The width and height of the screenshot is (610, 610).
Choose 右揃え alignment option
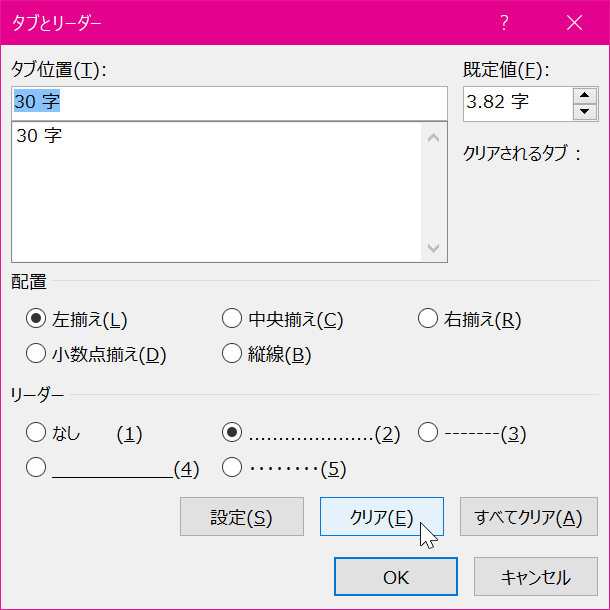tap(428, 320)
